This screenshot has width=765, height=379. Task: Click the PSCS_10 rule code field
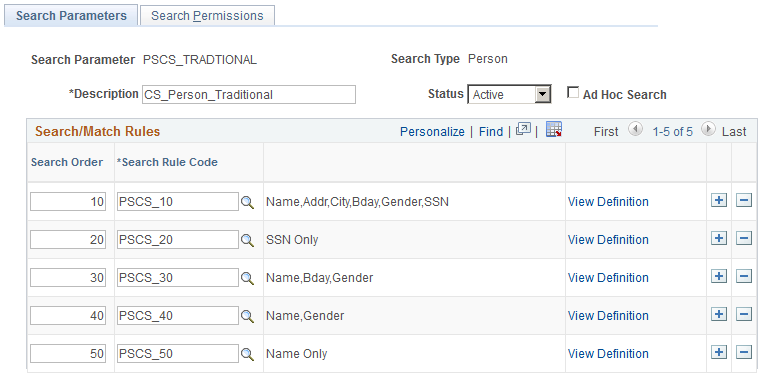click(x=178, y=201)
